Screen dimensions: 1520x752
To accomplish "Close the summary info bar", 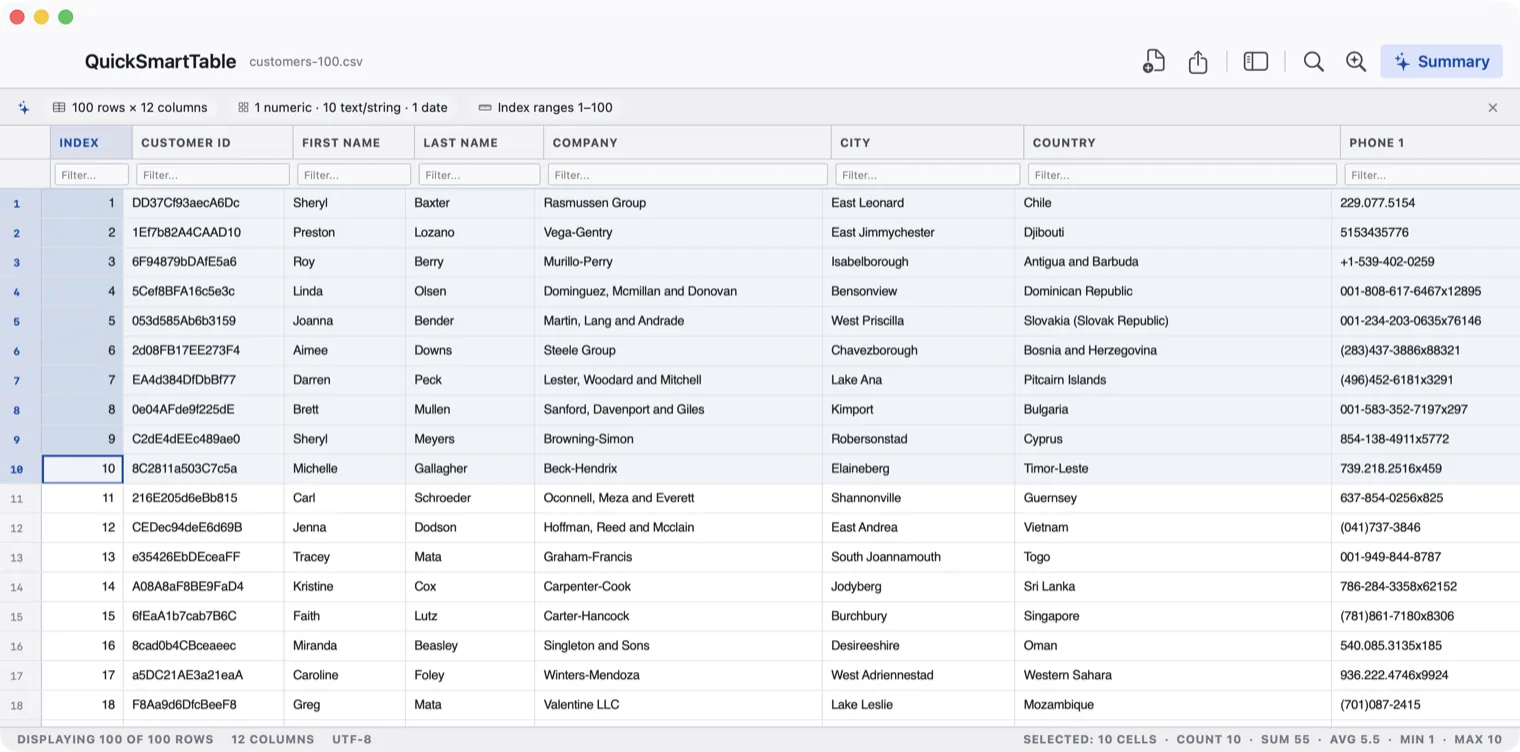I will pos(1493,107).
